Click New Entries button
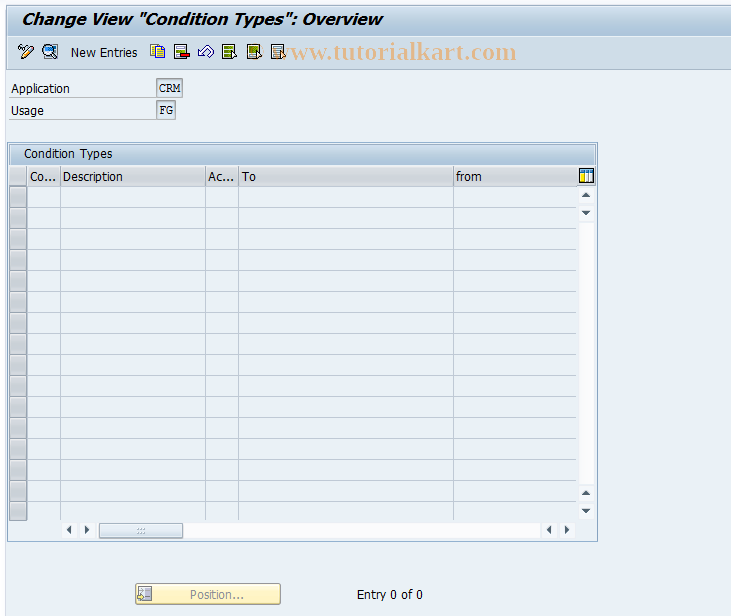Image resolution: width=731 pixels, height=616 pixels. (x=104, y=53)
